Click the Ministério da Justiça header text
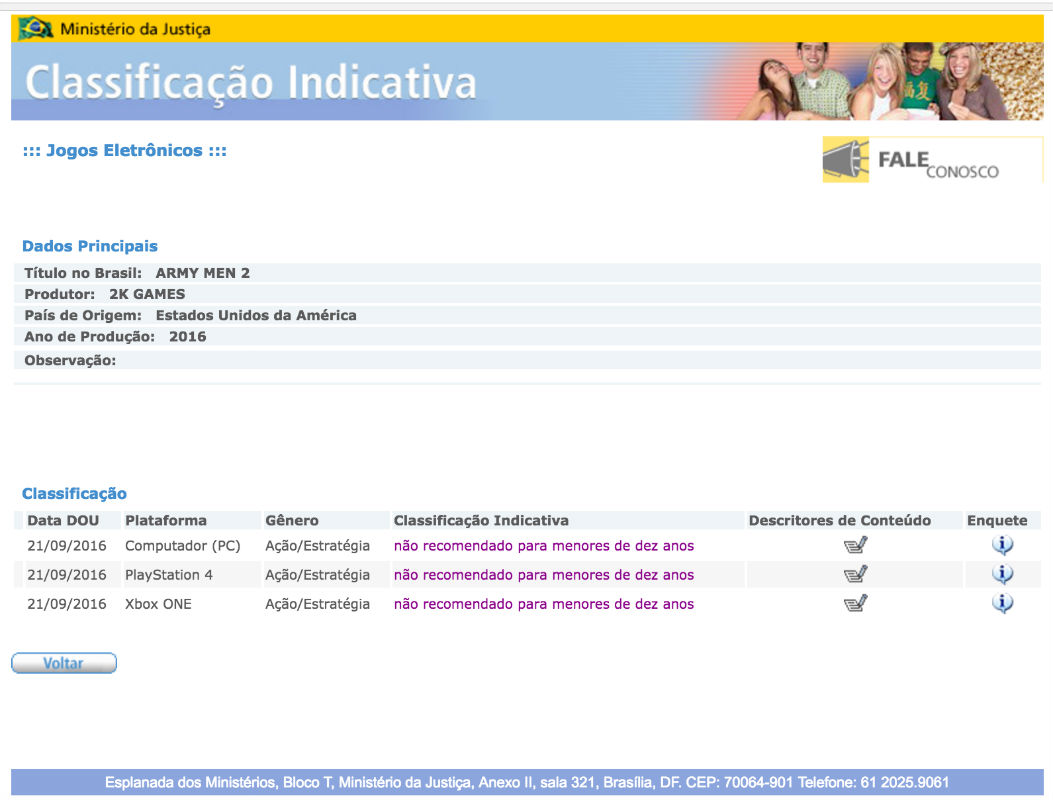1053x800 pixels. click(135, 29)
